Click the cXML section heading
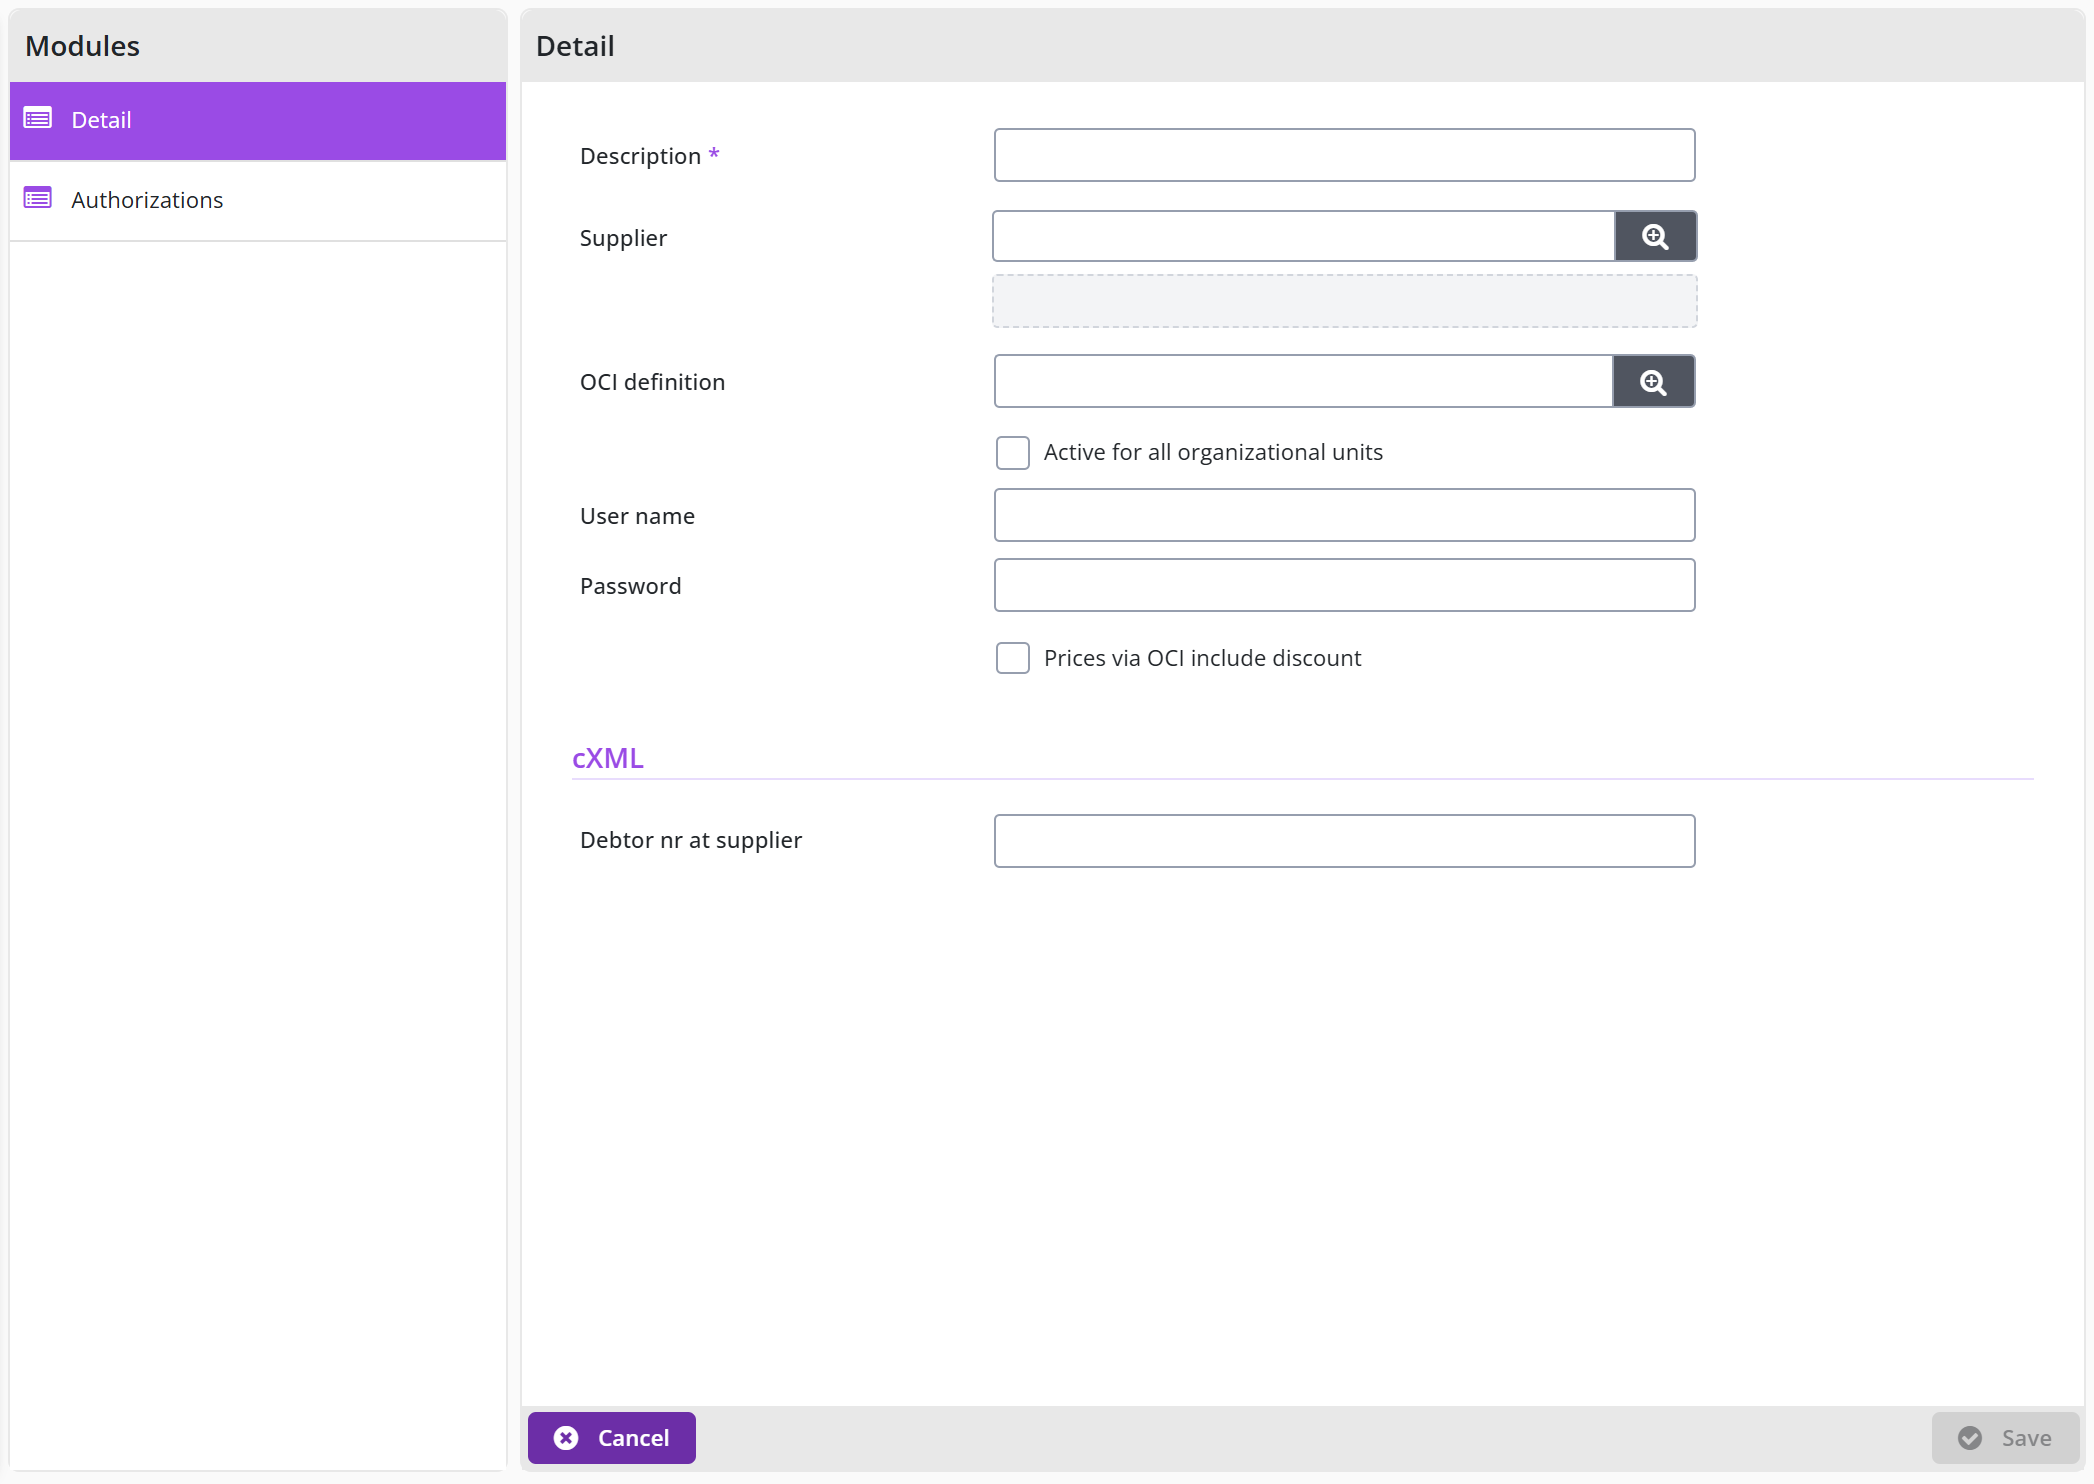Viewport: 2094px width, 1484px height. [608, 758]
